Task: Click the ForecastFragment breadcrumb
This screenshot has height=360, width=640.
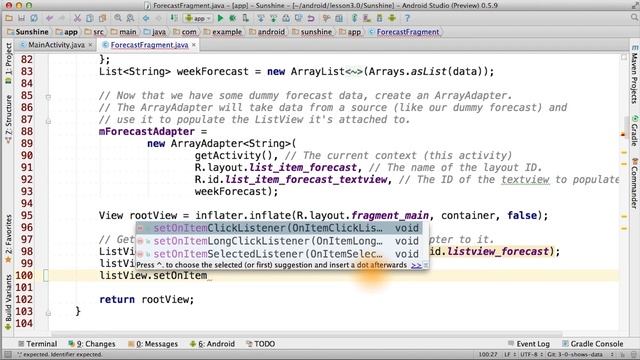Action: [404, 32]
